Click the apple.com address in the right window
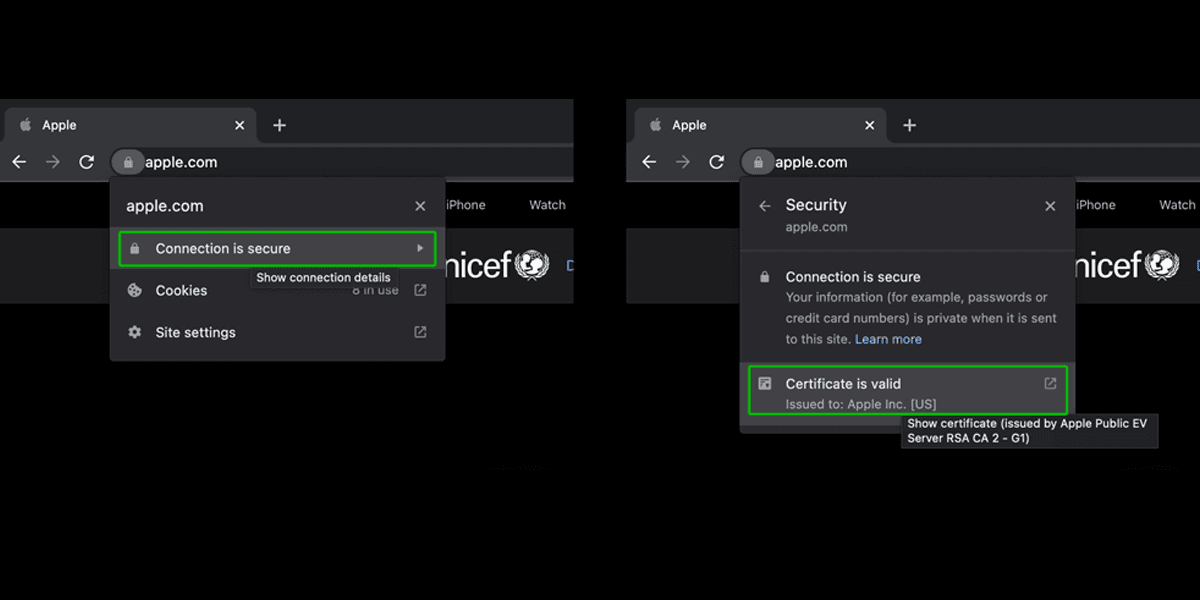This screenshot has width=1200, height=600. pyautogui.click(x=811, y=162)
